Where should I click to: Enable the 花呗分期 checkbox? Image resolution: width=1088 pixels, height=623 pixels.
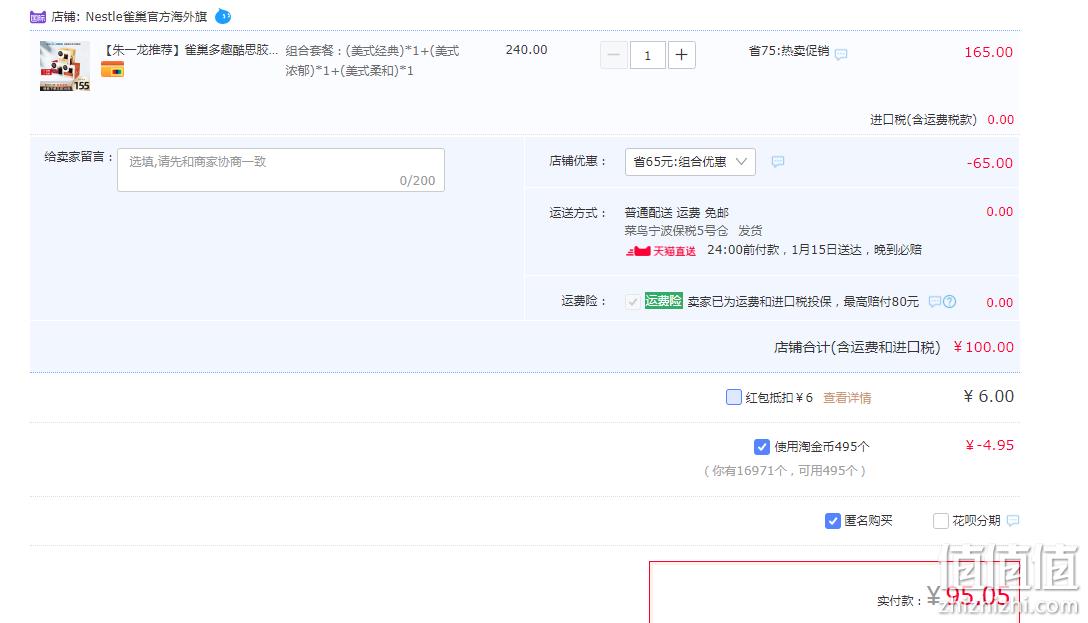pos(941,521)
